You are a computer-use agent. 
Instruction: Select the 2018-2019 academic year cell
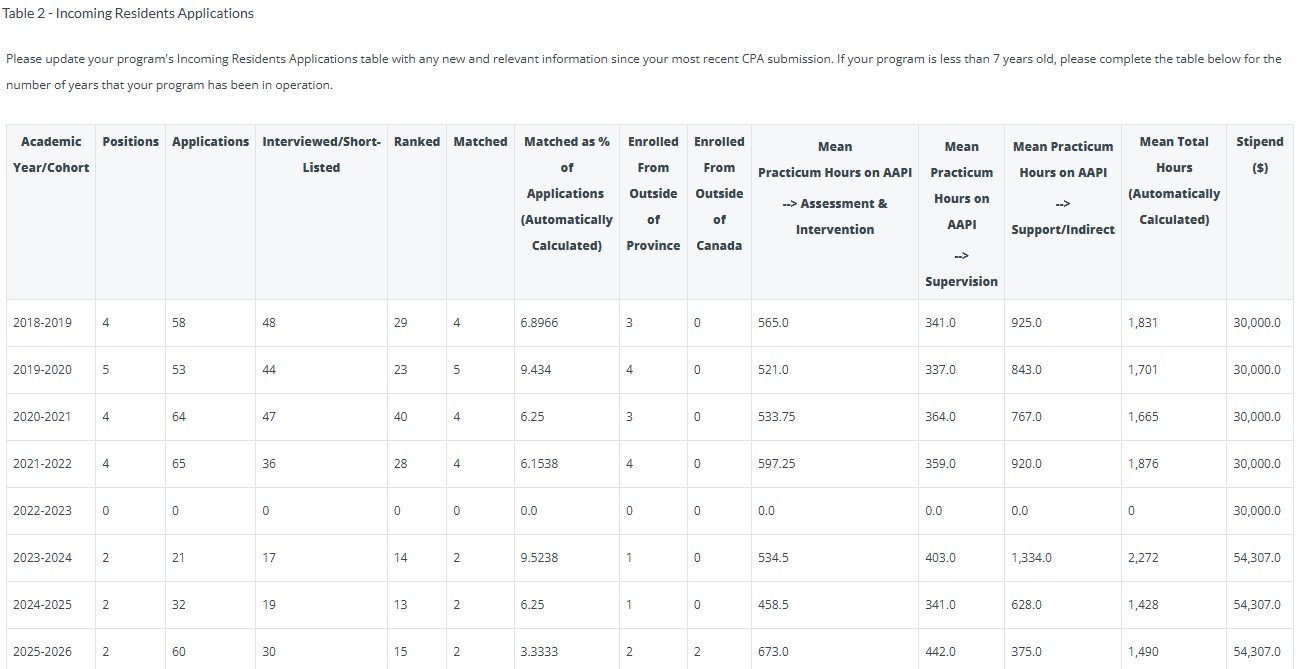(x=42, y=323)
